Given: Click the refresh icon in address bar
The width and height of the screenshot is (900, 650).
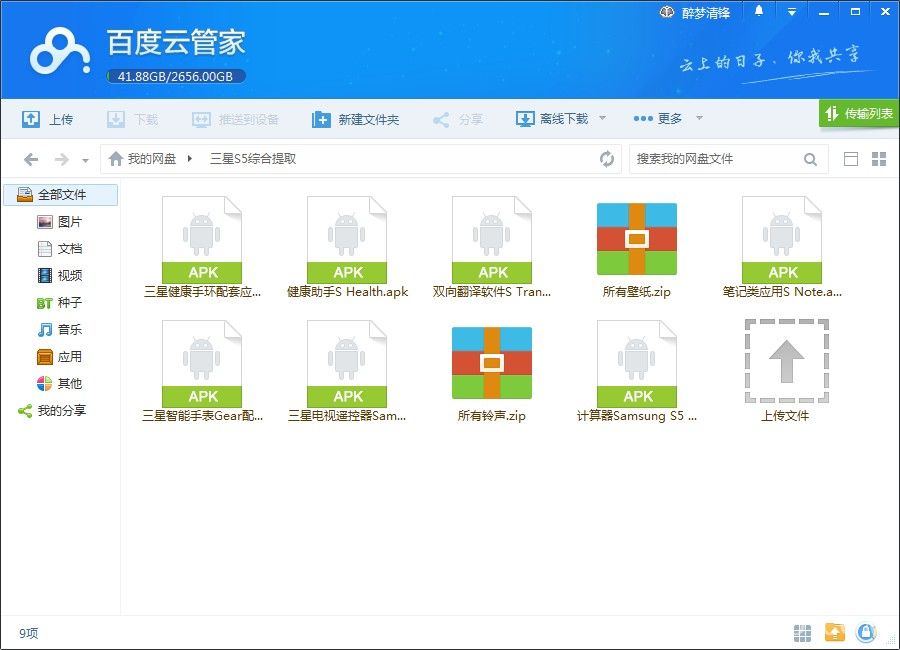Looking at the screenshot, I should tap(607, 158).
